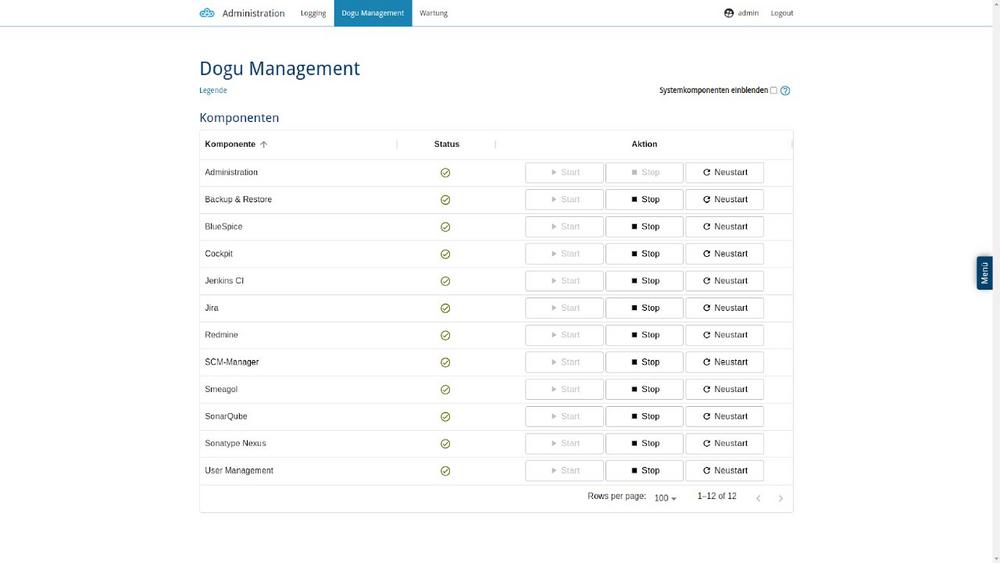Open the Rows per page dropdown

point(665,498)
